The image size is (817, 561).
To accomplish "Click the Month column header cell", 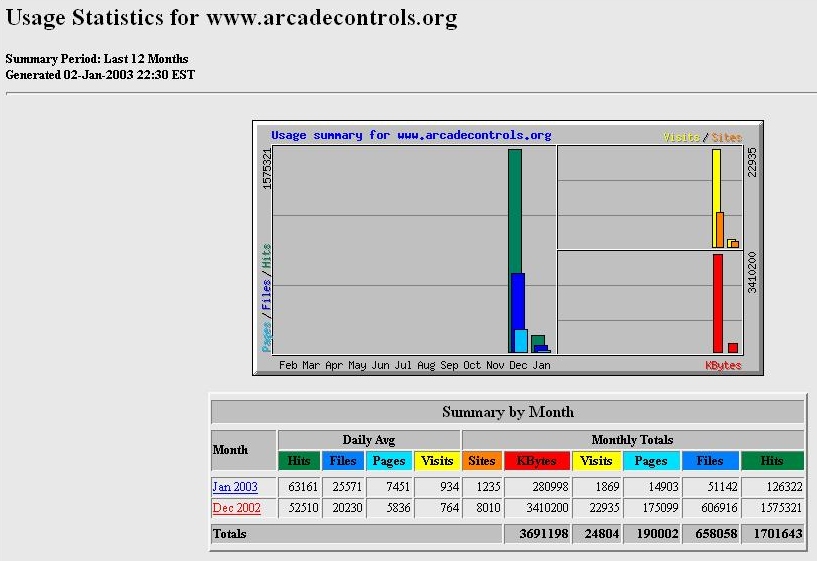I will pos(243,450).
